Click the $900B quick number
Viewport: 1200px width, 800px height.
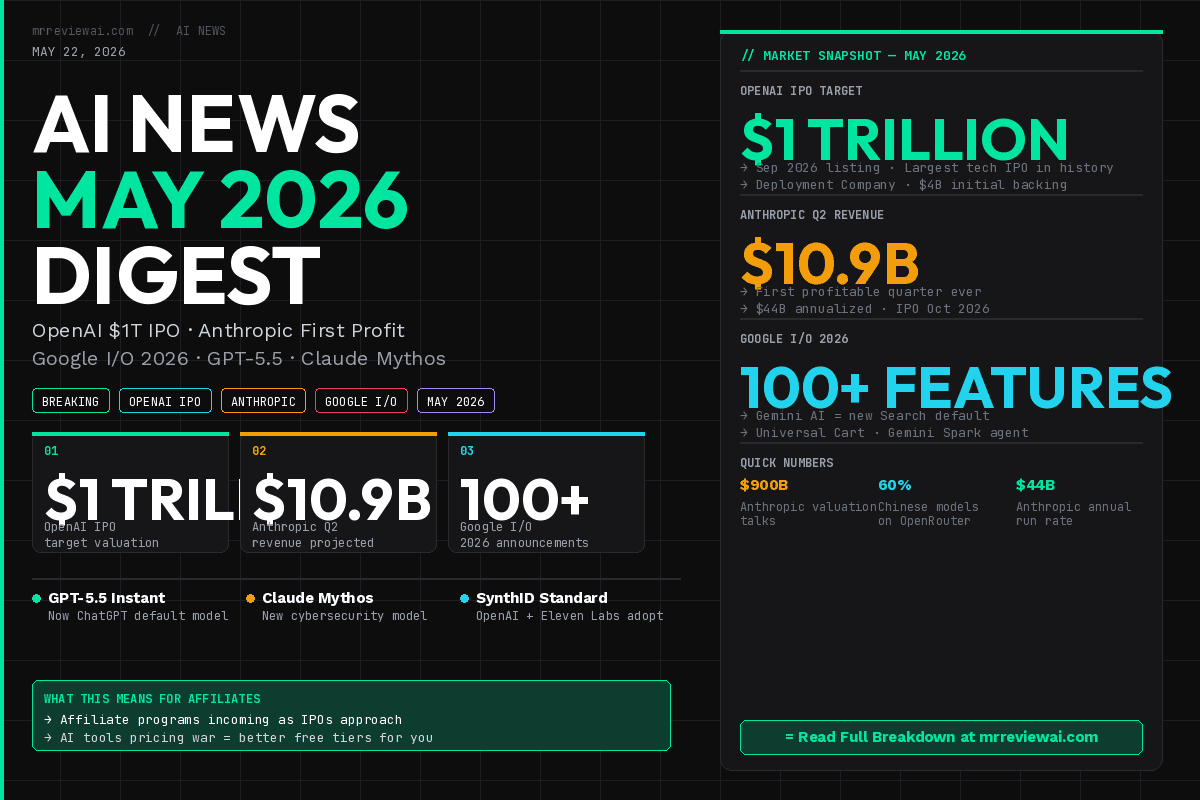(x=764, y=485)
